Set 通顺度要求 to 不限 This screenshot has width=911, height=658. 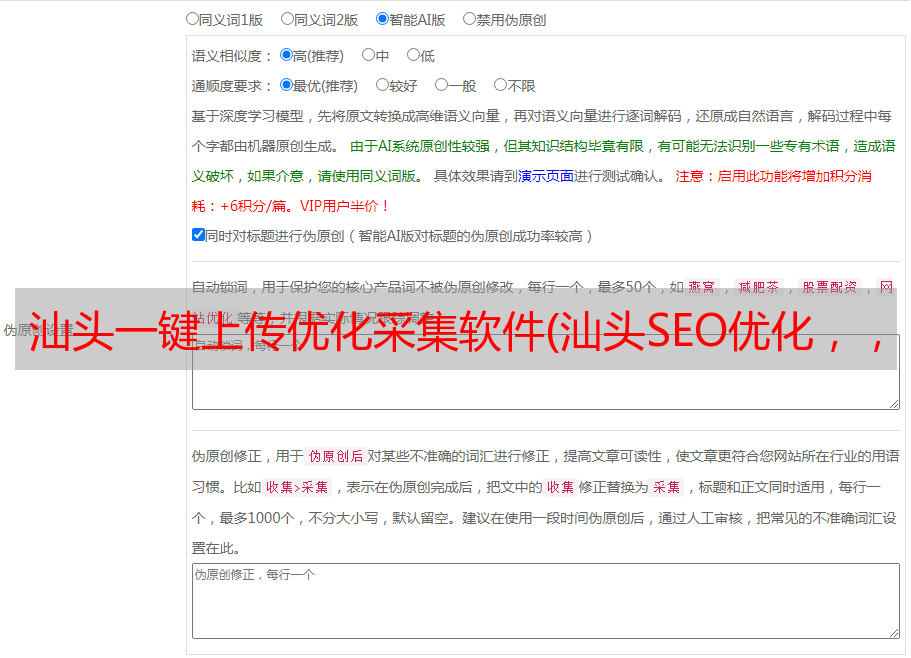(x=500, y=85)
